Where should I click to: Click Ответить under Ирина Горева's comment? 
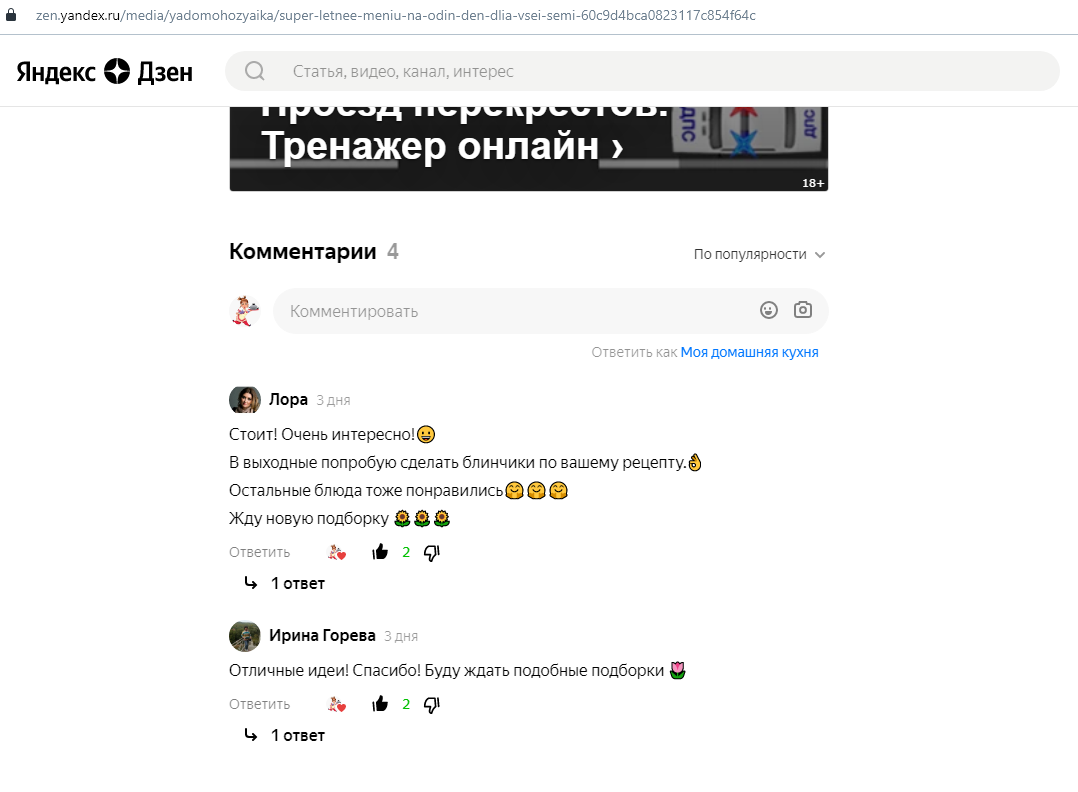point(259,704)
